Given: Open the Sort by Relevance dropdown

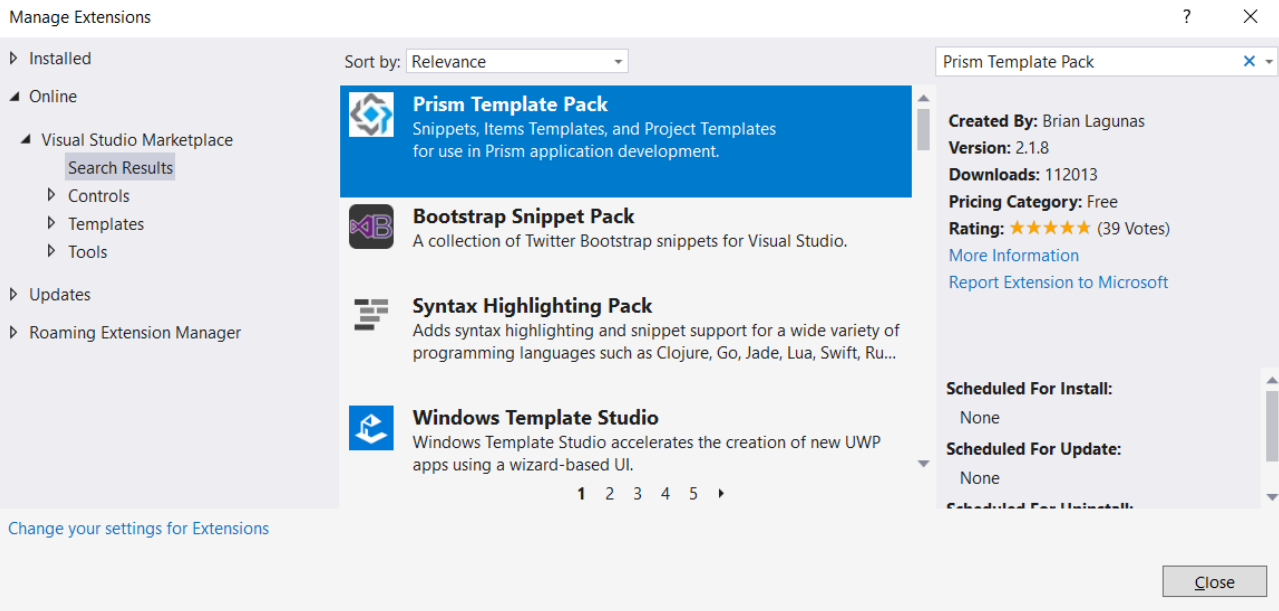Looking at the screenshot, I should [517, 62].
